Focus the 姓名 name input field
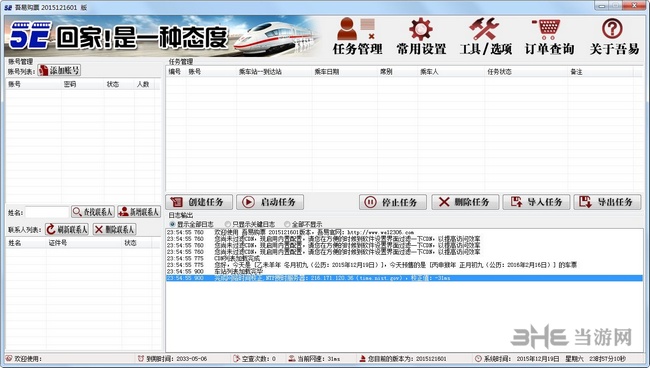The width and height of the screenshot is (650, 368). 47,212
